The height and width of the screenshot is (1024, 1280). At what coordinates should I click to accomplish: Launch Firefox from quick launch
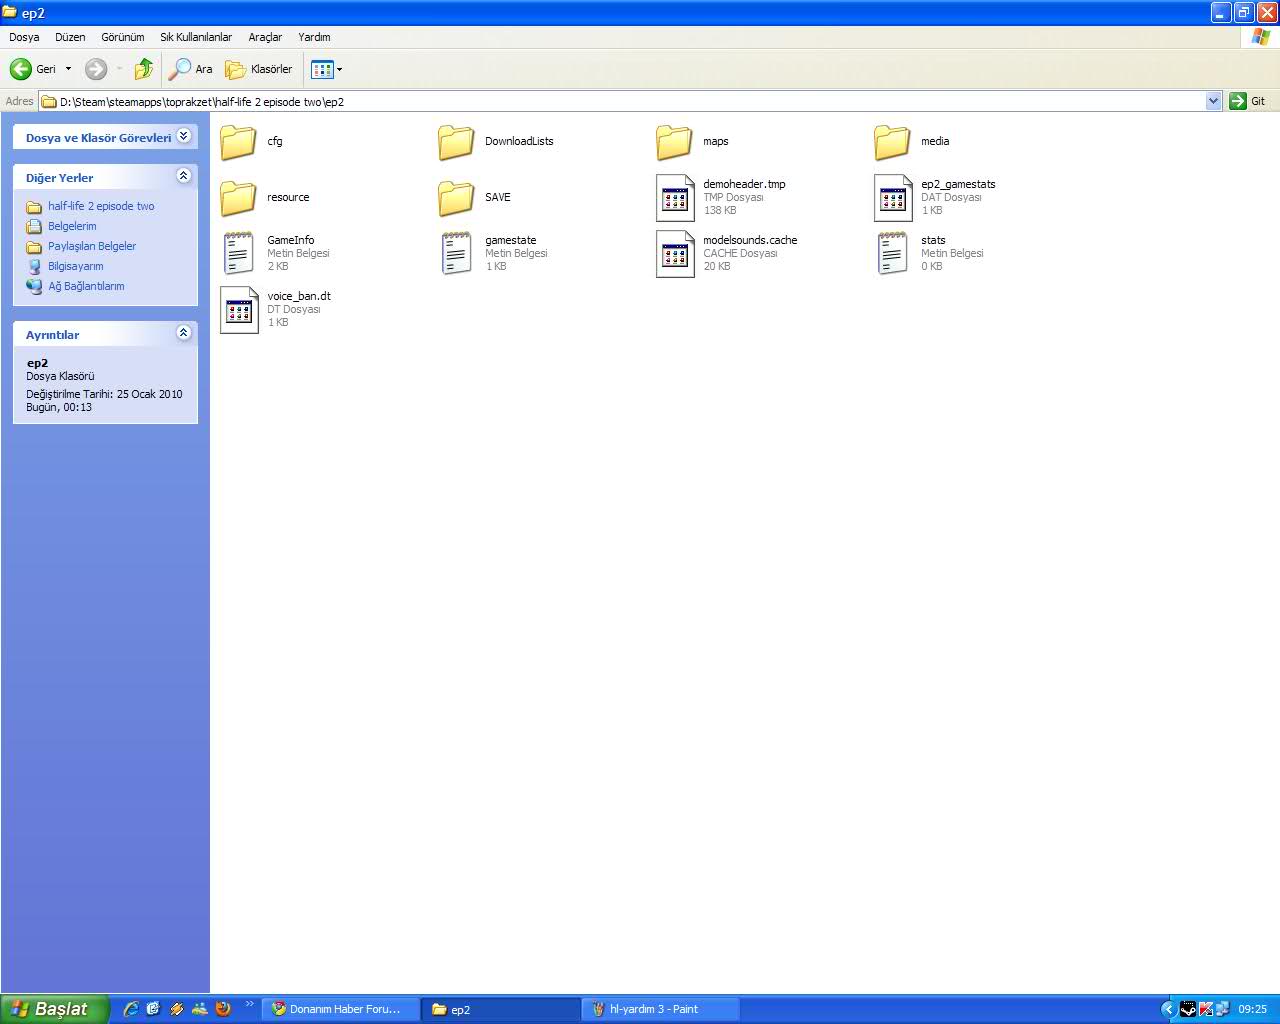pyautogui.click(x=223, y=1009)
